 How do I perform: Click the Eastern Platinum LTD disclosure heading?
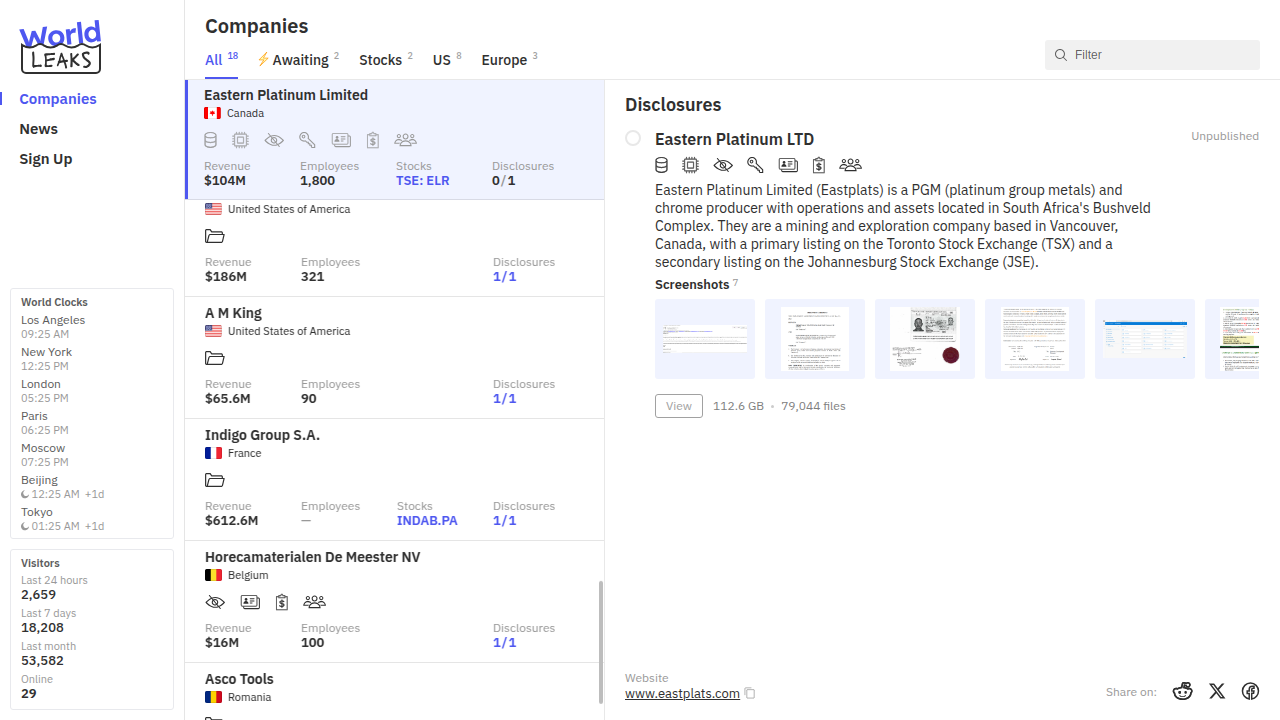click(x=734, y=139)
